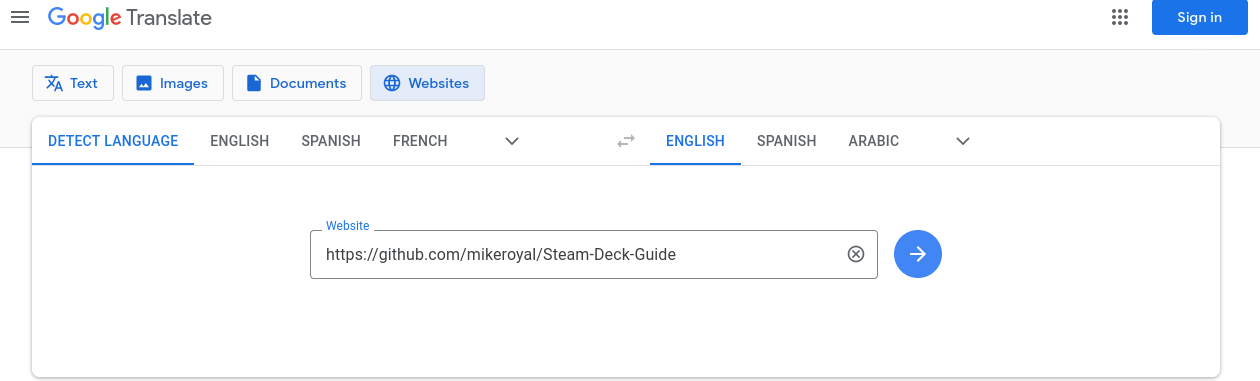Open the hamburger main menu
The height and width of the screenshot is (381, 1260).
[x=20, y=17]
